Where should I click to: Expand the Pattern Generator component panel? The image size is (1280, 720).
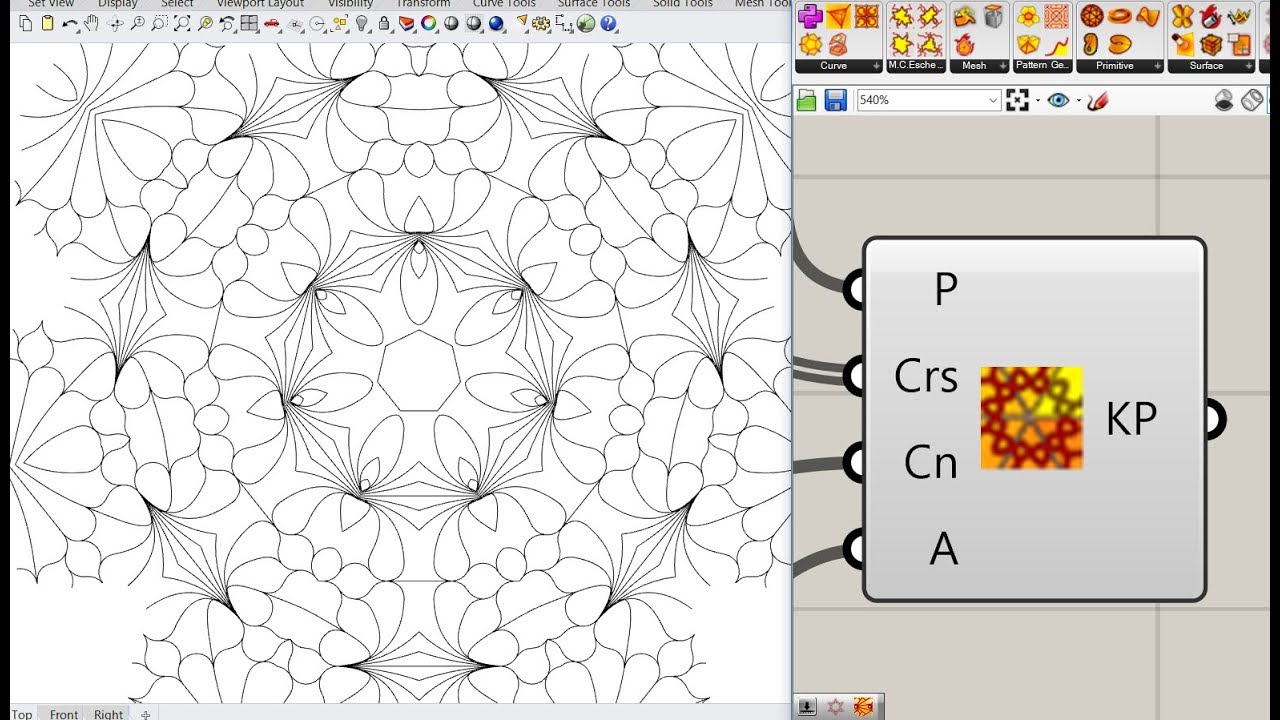[1042, 66]
